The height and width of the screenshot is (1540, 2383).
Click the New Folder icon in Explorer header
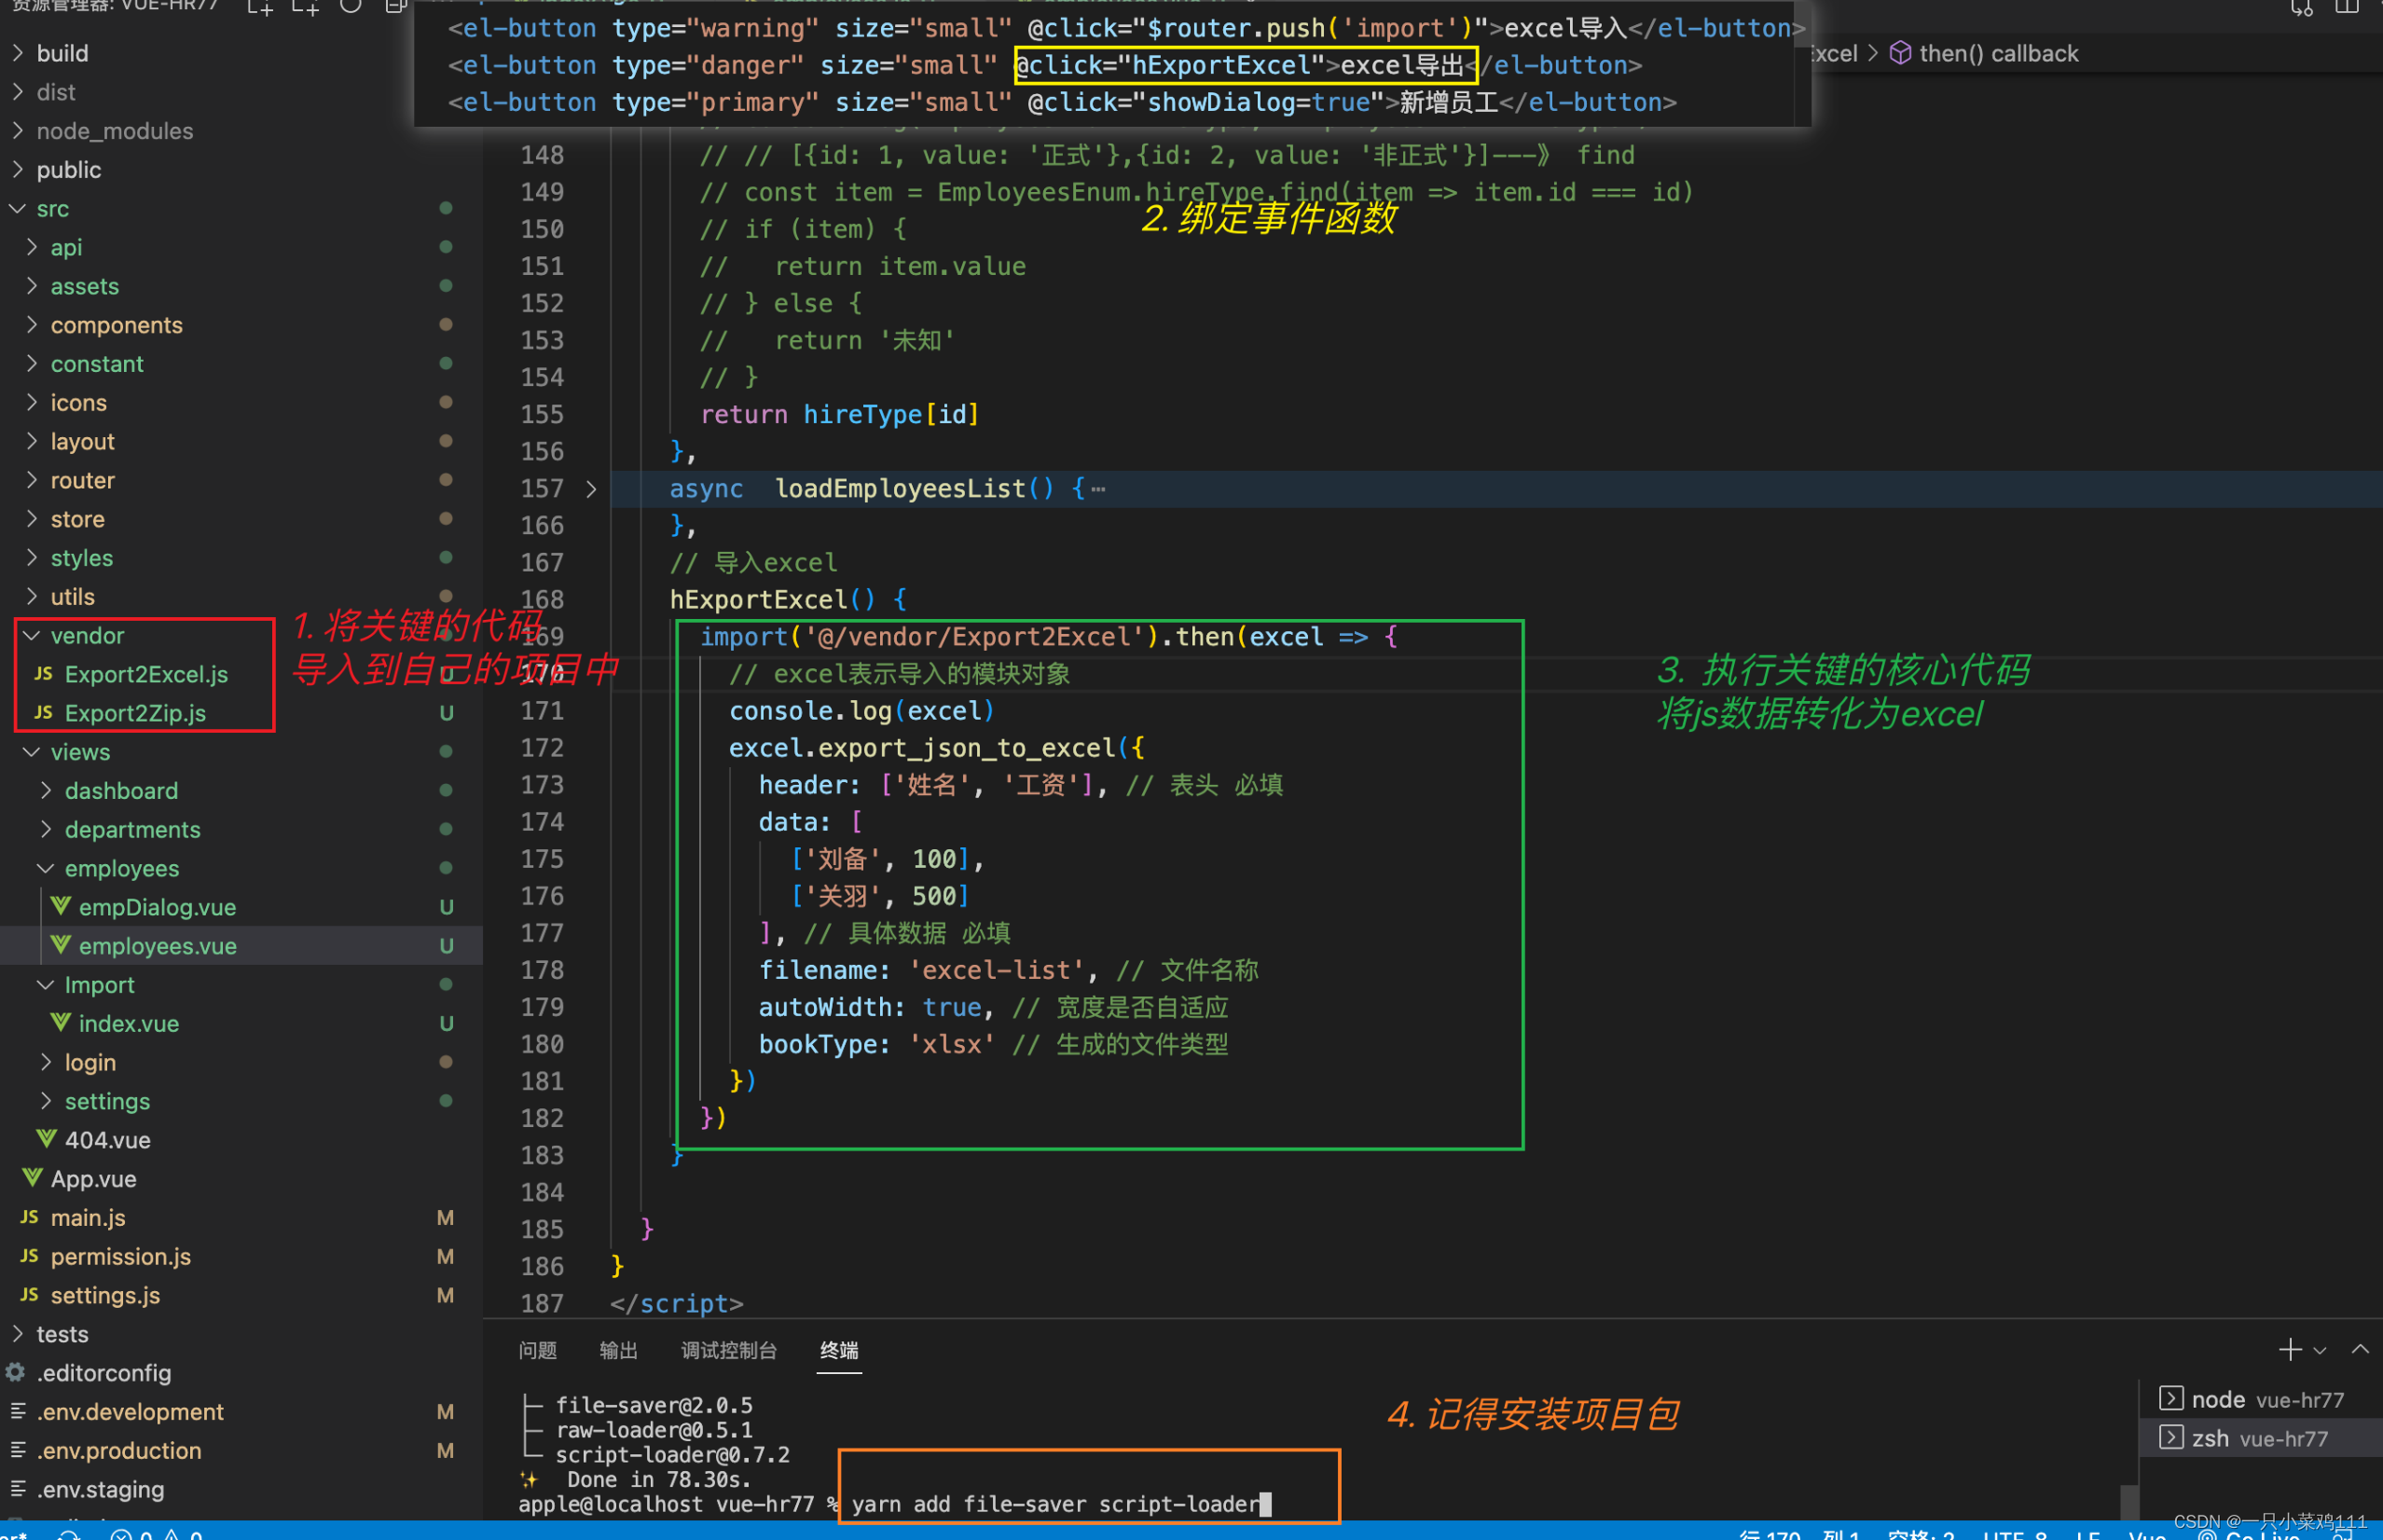pyautogui.click(x=305, y=8)
